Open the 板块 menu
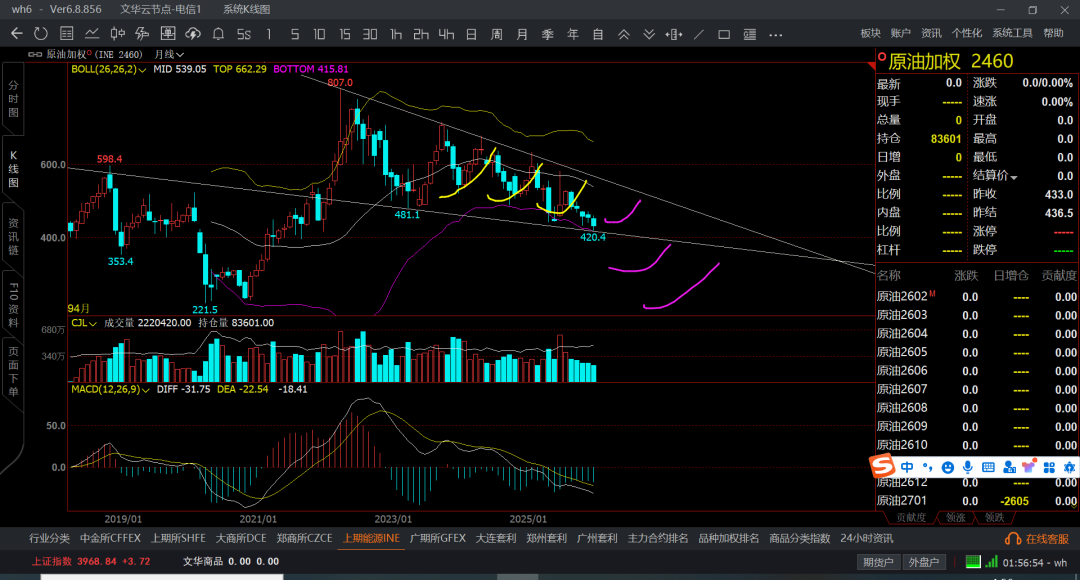The image size is (1080, 580). coord(871,33)
